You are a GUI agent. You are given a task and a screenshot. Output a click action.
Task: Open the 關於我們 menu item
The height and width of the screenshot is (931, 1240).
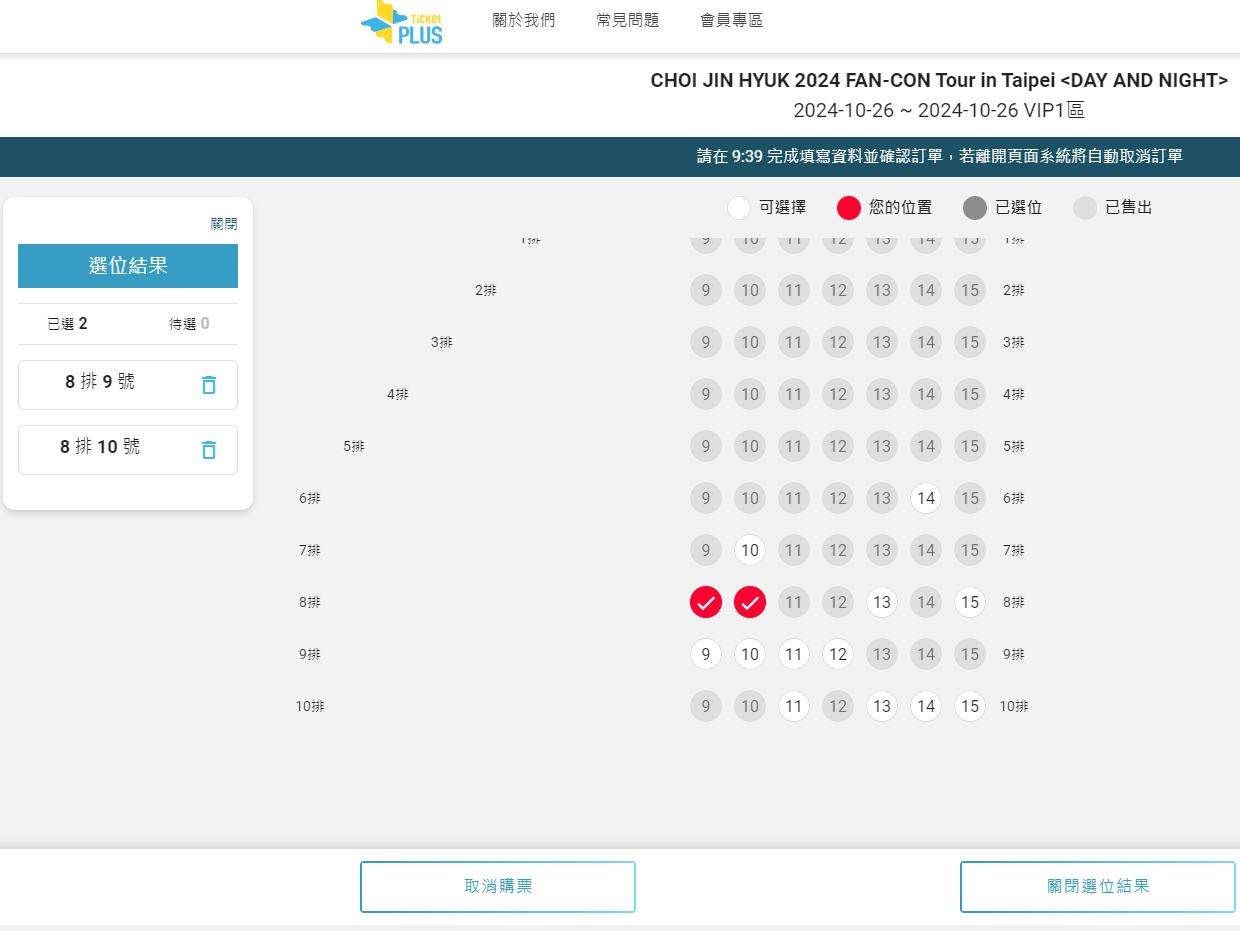point(523,20)
